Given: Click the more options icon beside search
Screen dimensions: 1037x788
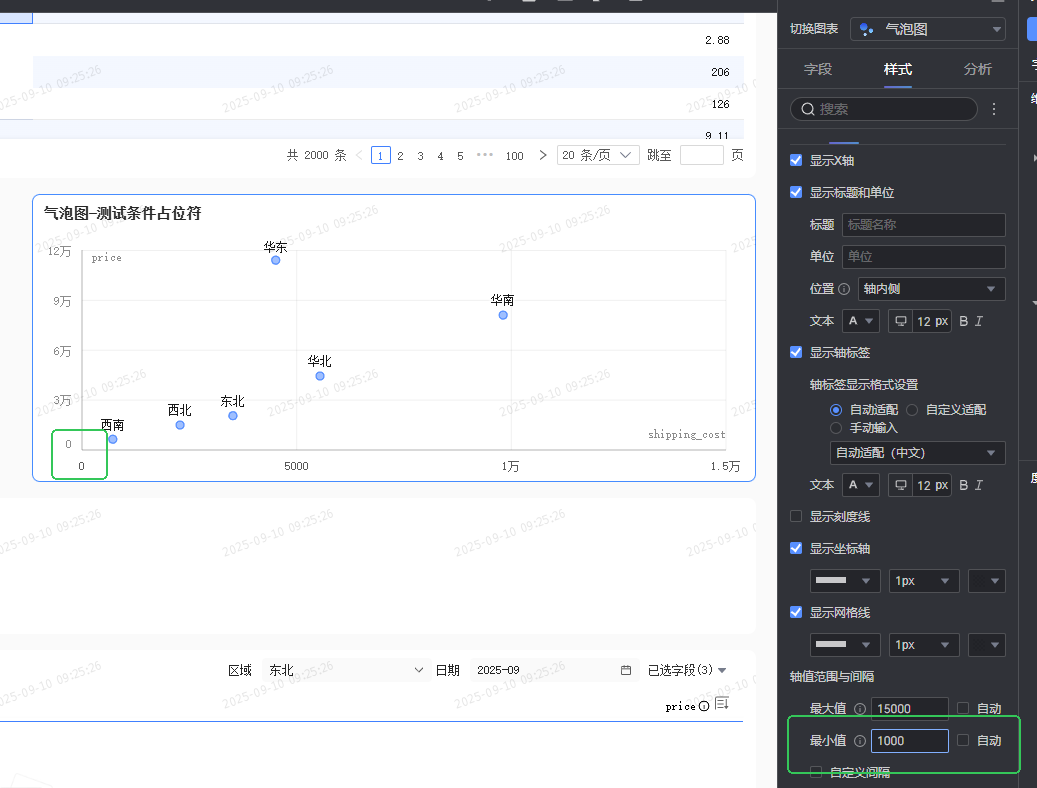Looking at the screenshot, I should click(994, 109).
